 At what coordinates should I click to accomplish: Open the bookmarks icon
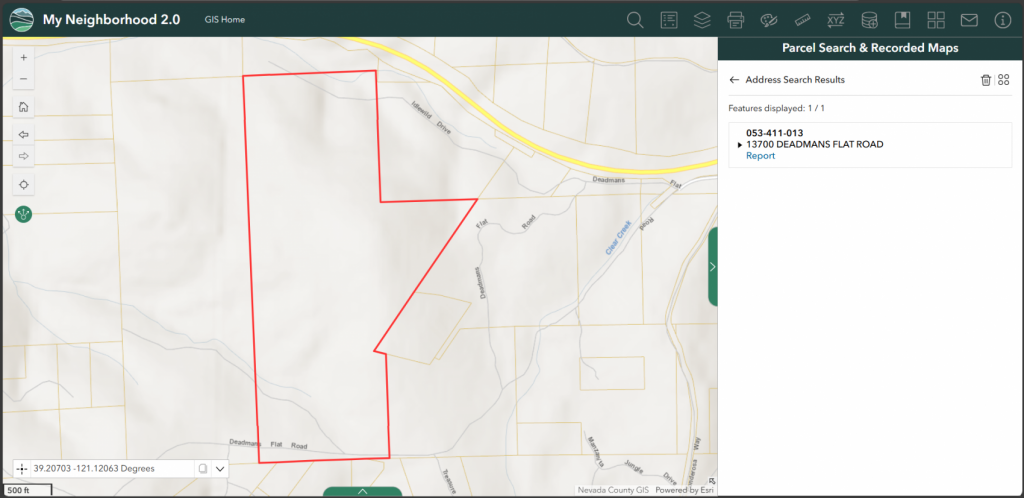[902, 20]
